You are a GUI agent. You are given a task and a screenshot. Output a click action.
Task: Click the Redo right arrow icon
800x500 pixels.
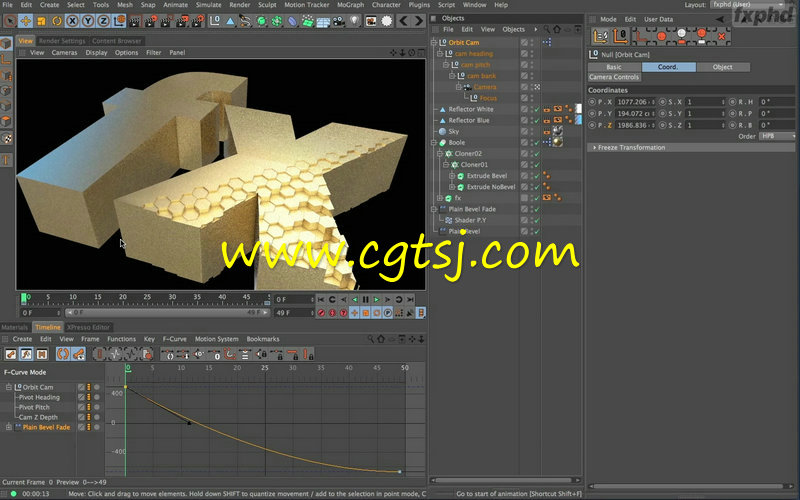click(x=419, y=21)
